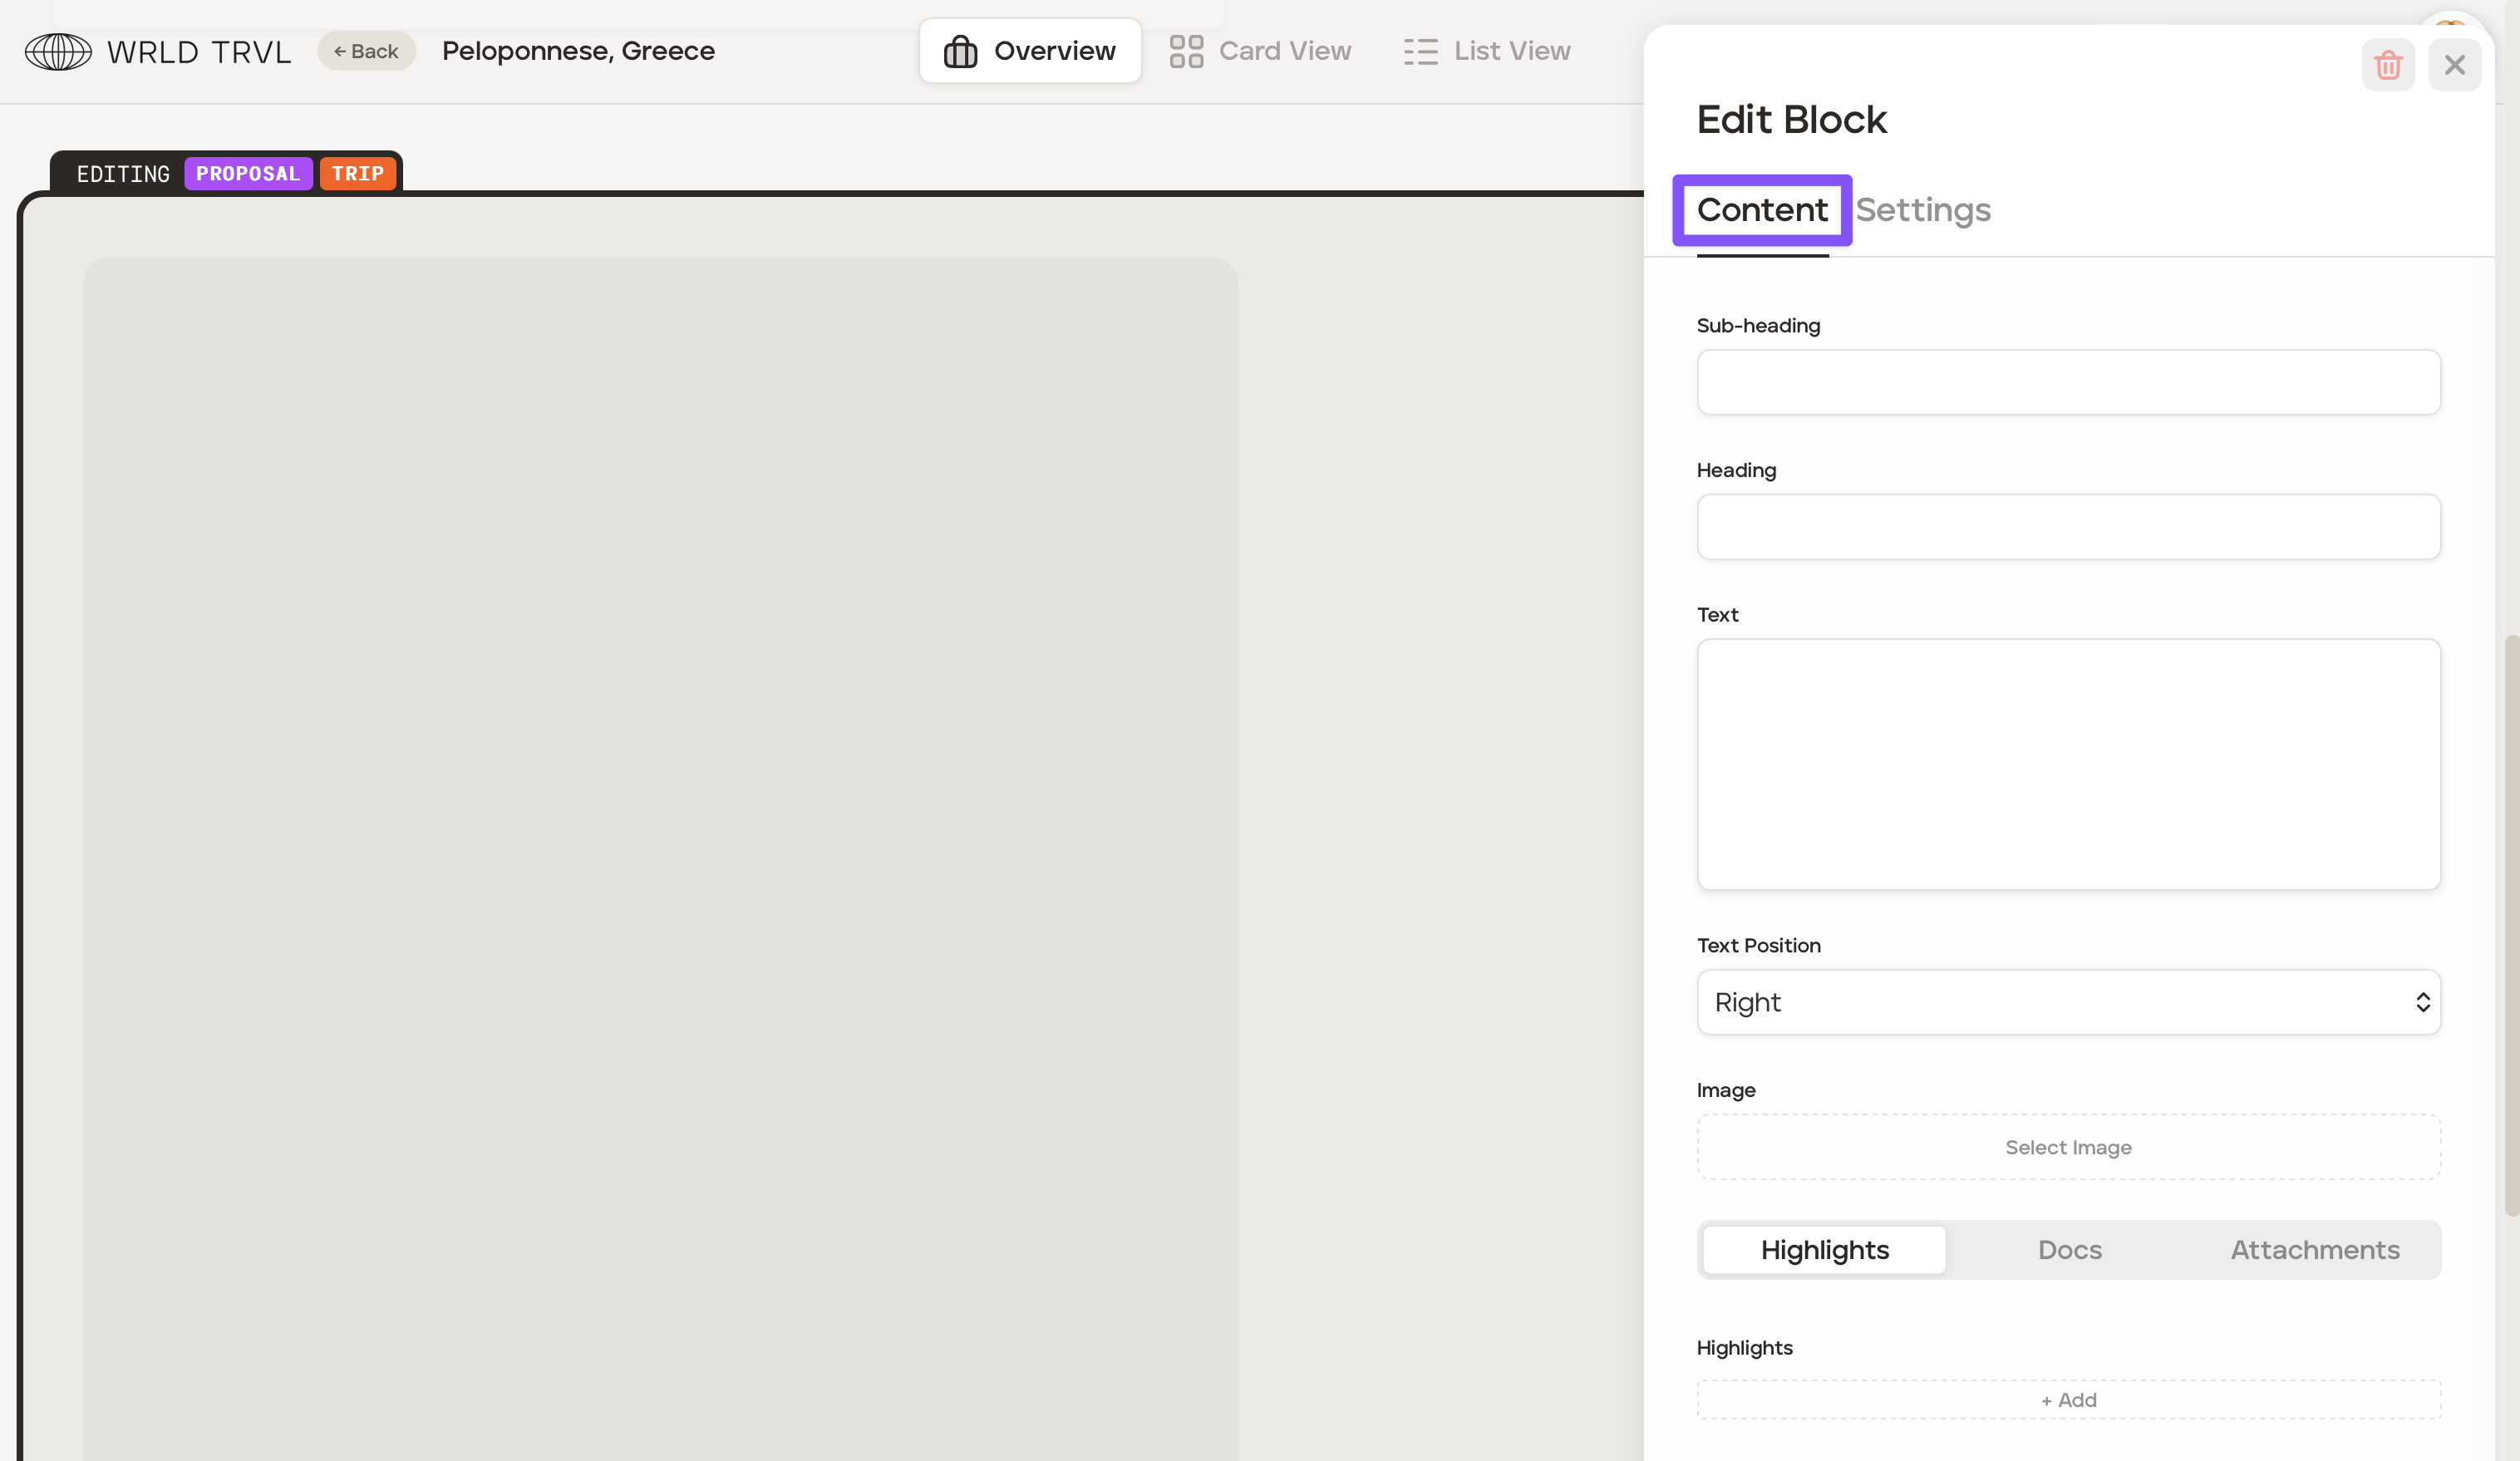
Task: Focus the Heading text field
Action: 2067,527
